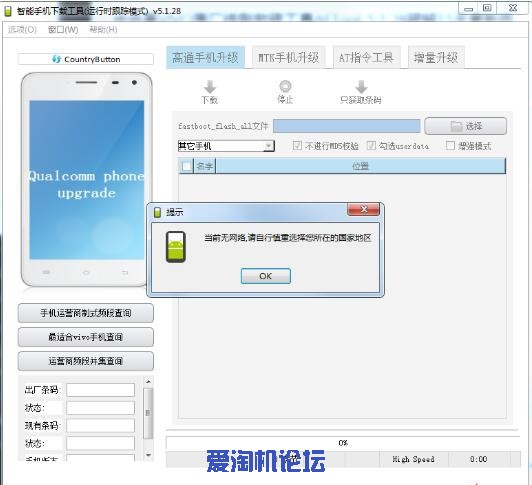Click the Android phone icon in the dialog
Viewport: 532px width, 485px height.
coord(175,247)
